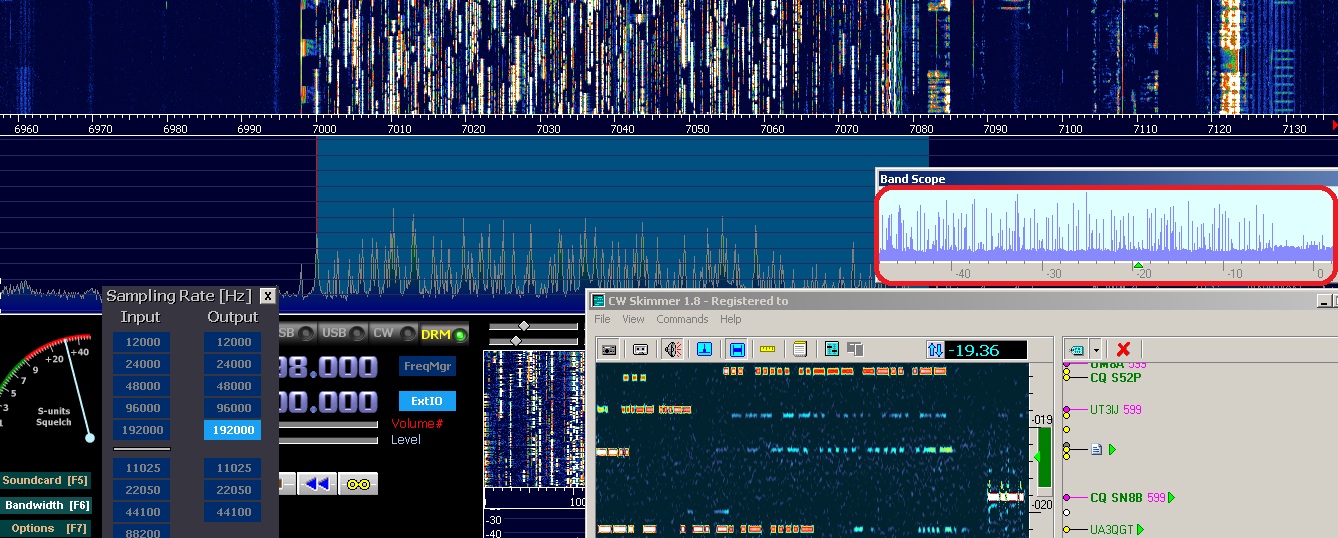Click the Options [F7] button
Screen dimensions: 1338x538
tap(45, 528)
